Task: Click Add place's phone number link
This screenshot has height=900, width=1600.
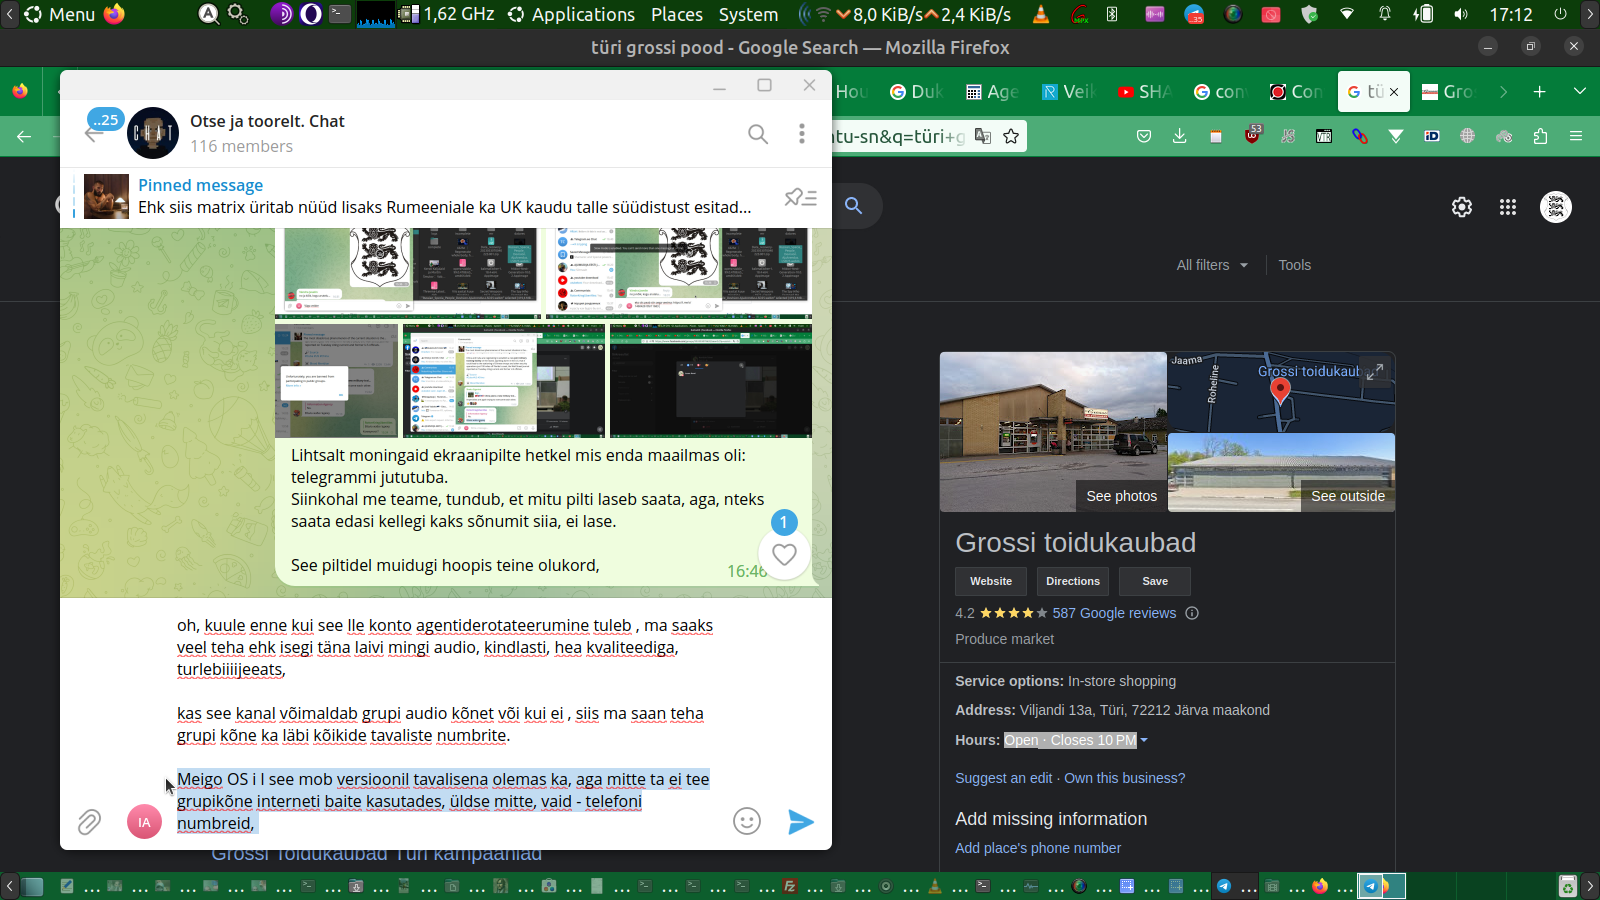Action: click(1038, 848)
